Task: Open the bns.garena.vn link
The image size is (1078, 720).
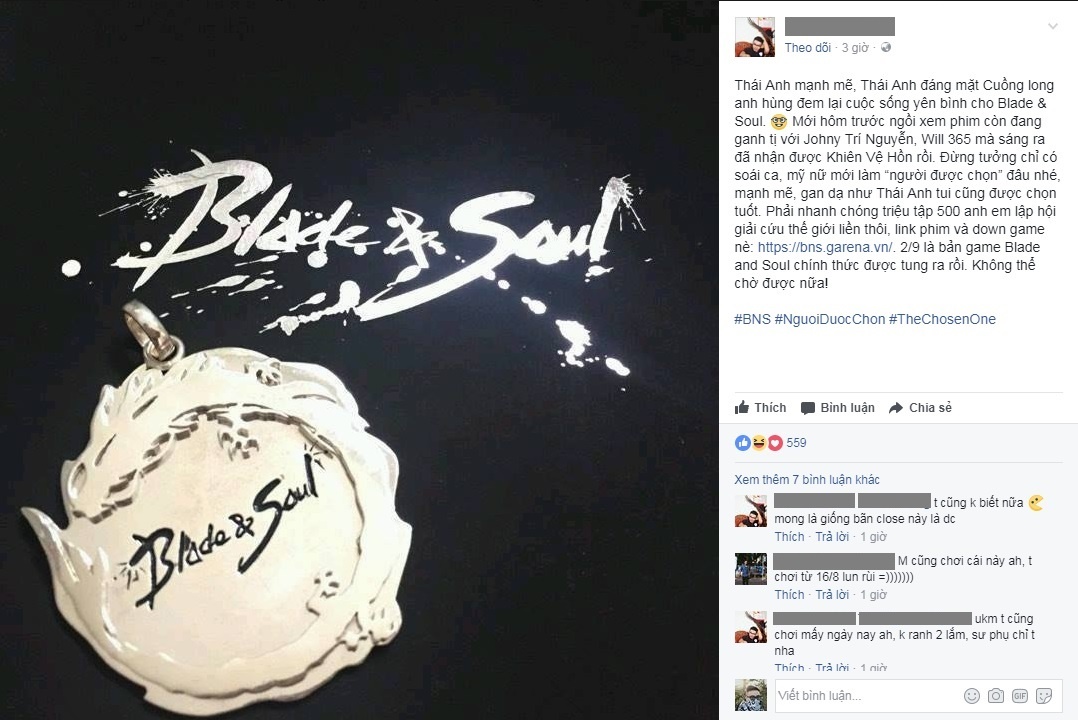Action: point(825,247)
